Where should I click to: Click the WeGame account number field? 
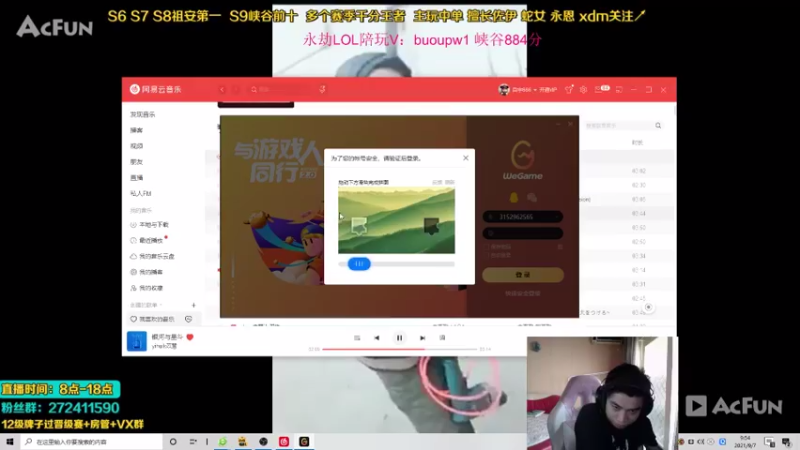click(x=523, y=217)
